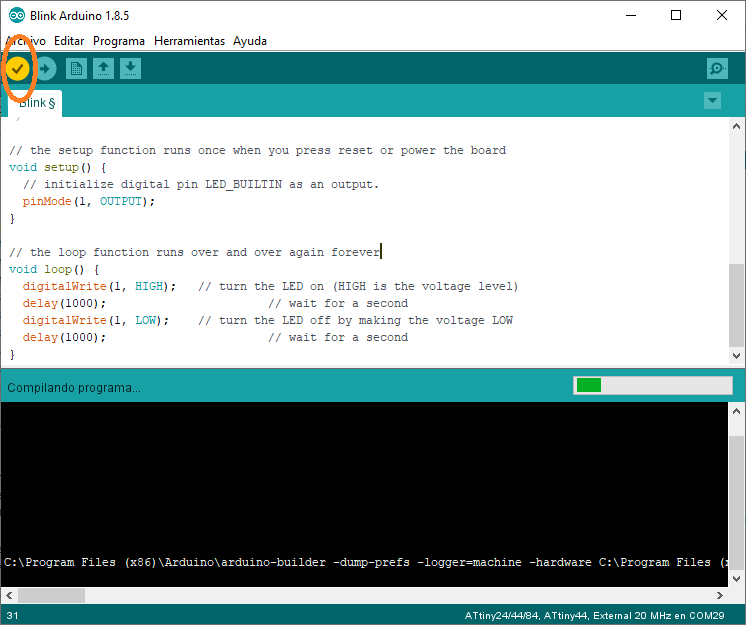Open the Archivo menu
Image resolution: width=746 pixels, height=625 pixels.
pos(26,41)
